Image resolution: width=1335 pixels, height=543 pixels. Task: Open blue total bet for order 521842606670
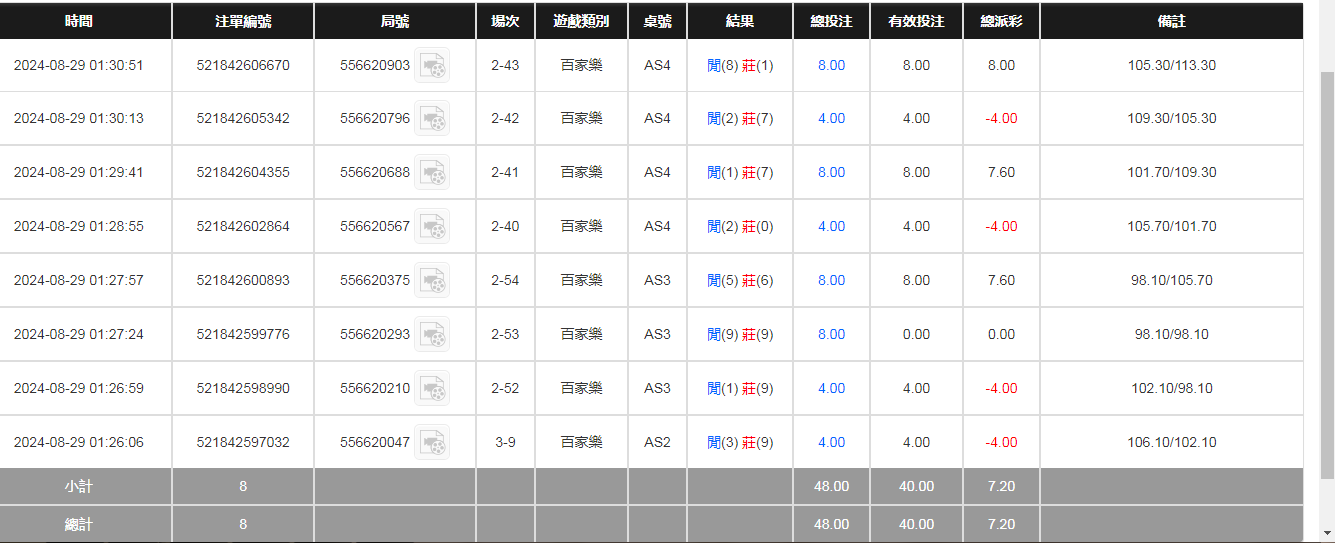[831, 65]
